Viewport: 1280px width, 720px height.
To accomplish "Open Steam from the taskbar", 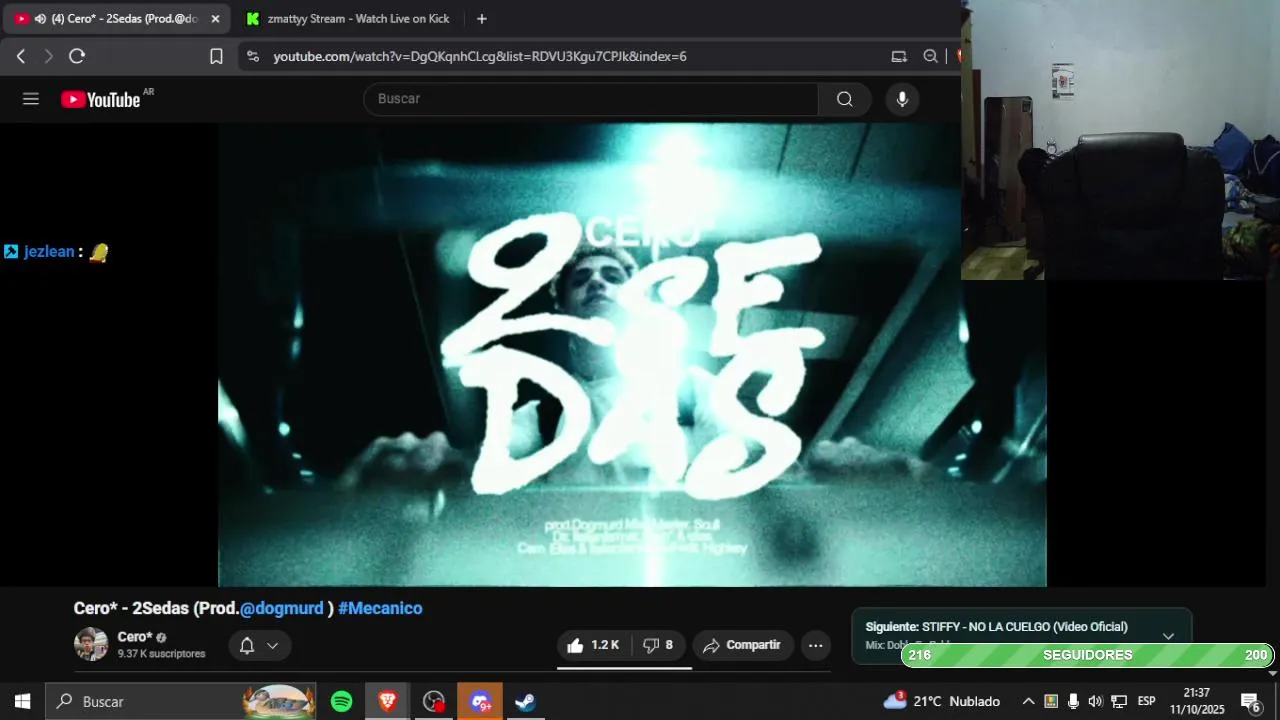I will click(526, 702).
